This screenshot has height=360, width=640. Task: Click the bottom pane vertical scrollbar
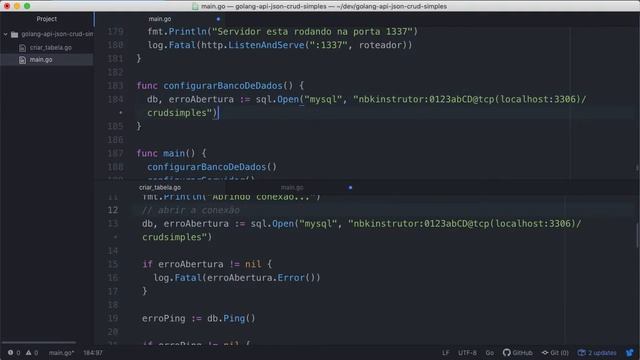click(x=638, y=236)
